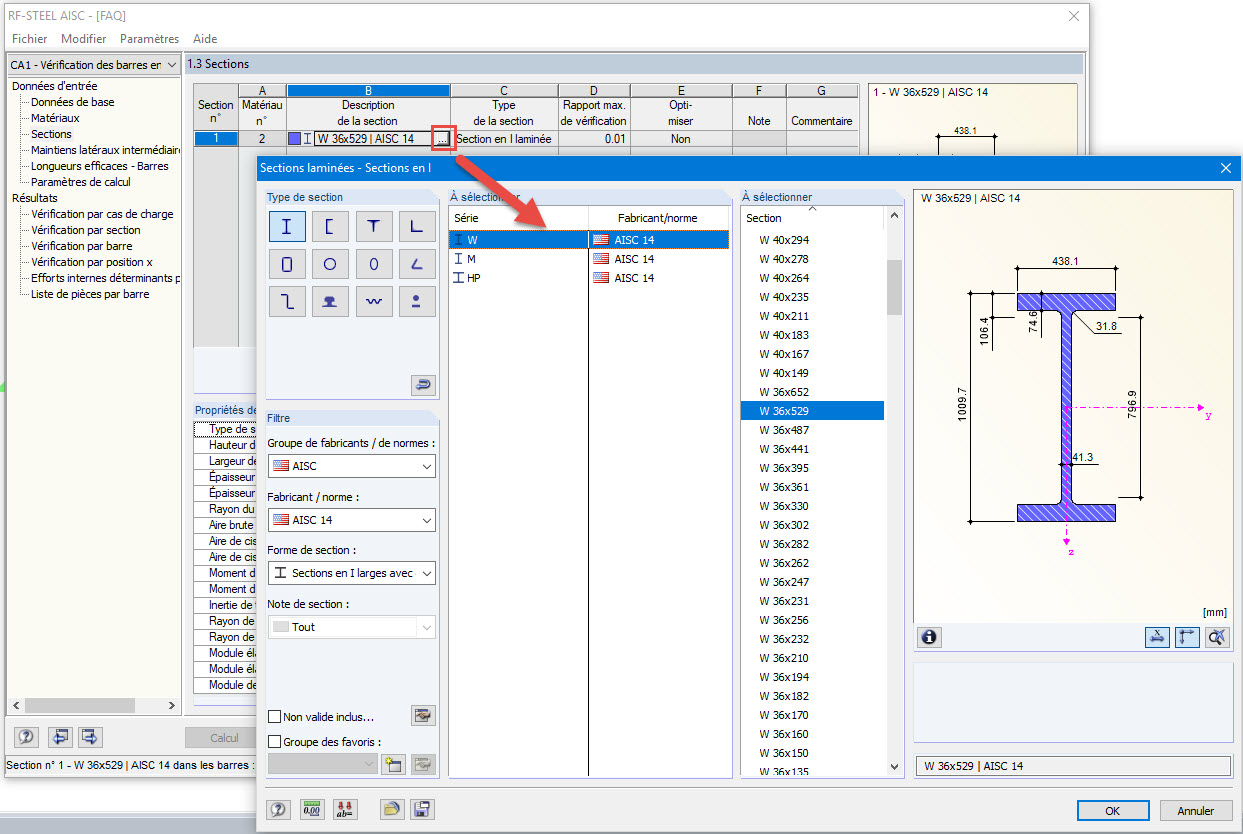Open the Paramètres menu

[x=149, y=39]
